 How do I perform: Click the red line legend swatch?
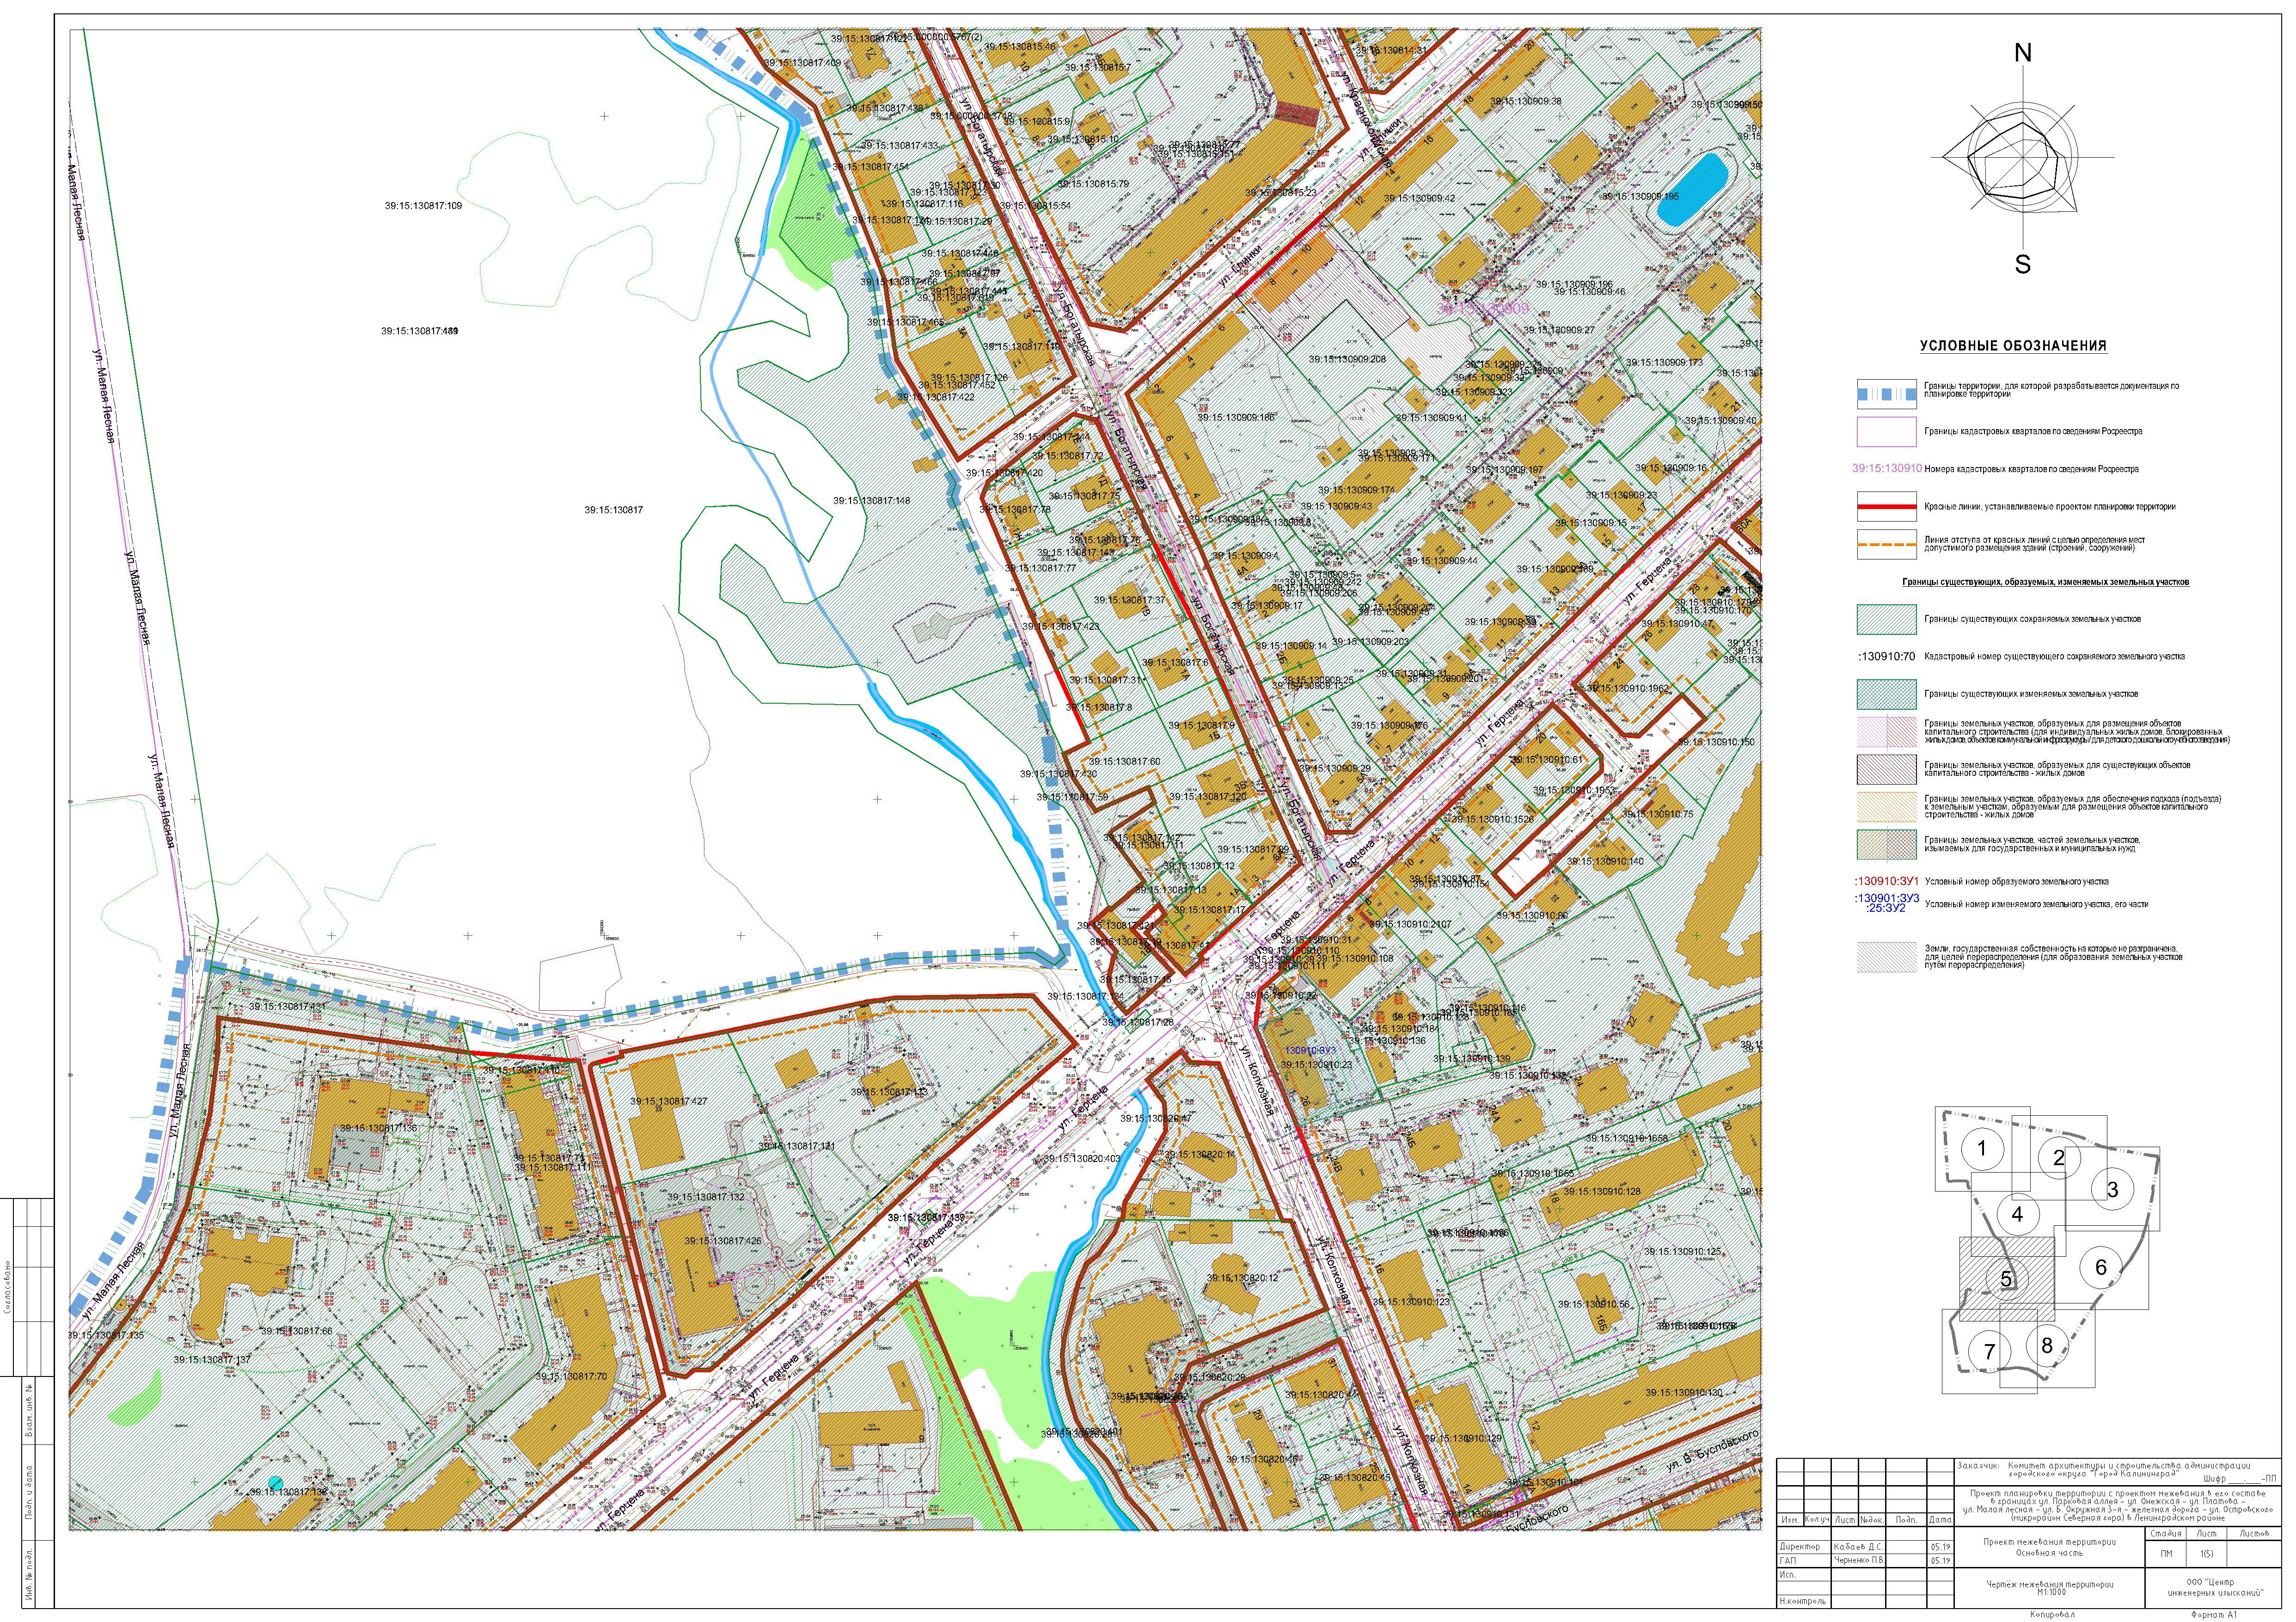1886,507
